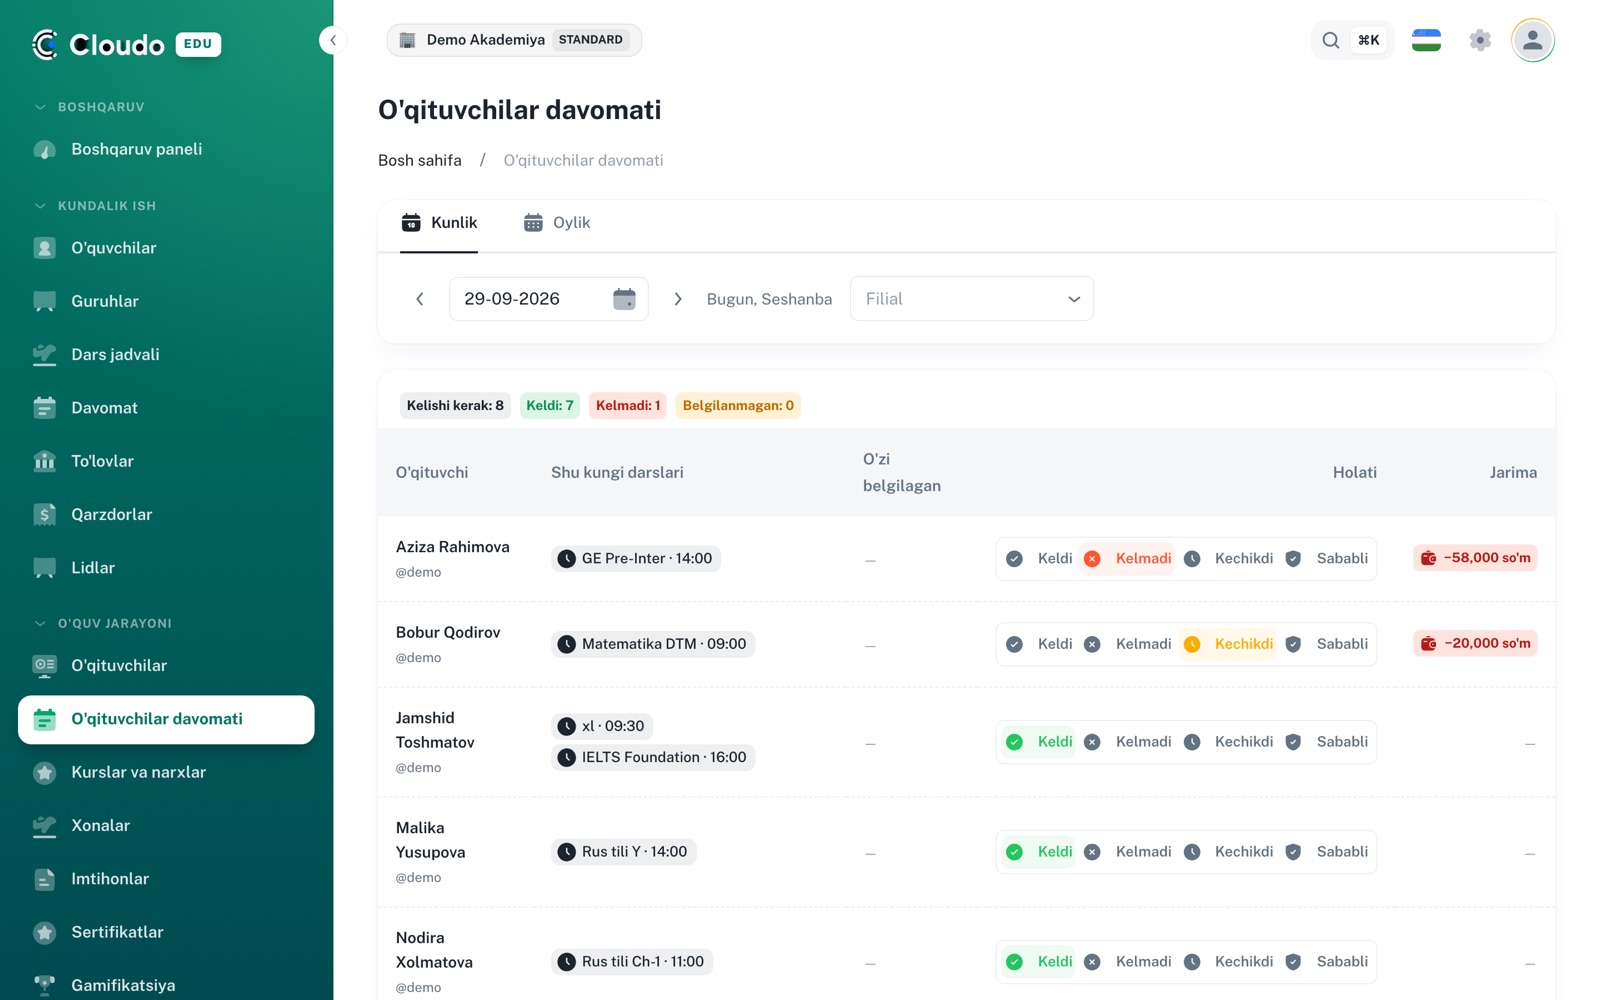Image resolution: width=1600 pixels, height=1000 pixels.
Task: Mark Jamshid Toshmatov as Kechikdi
Action: [x=1229, y=742]
